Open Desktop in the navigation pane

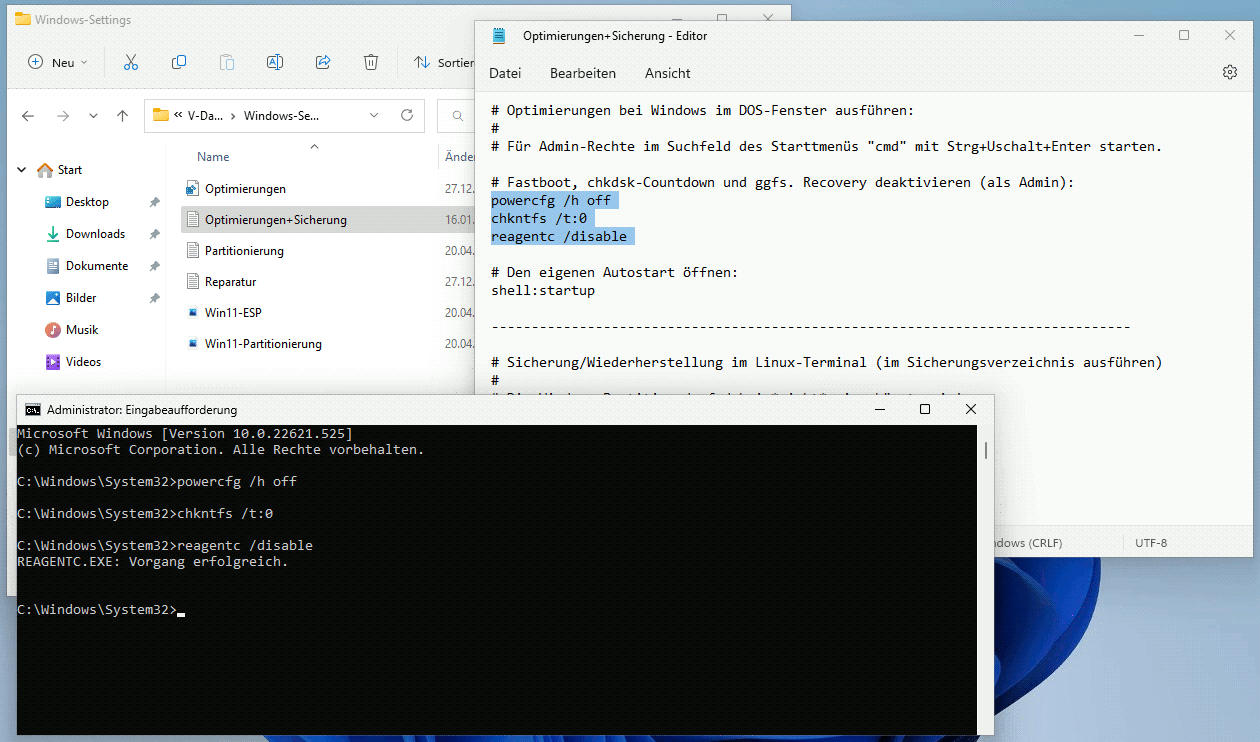(x=77, y=202)
